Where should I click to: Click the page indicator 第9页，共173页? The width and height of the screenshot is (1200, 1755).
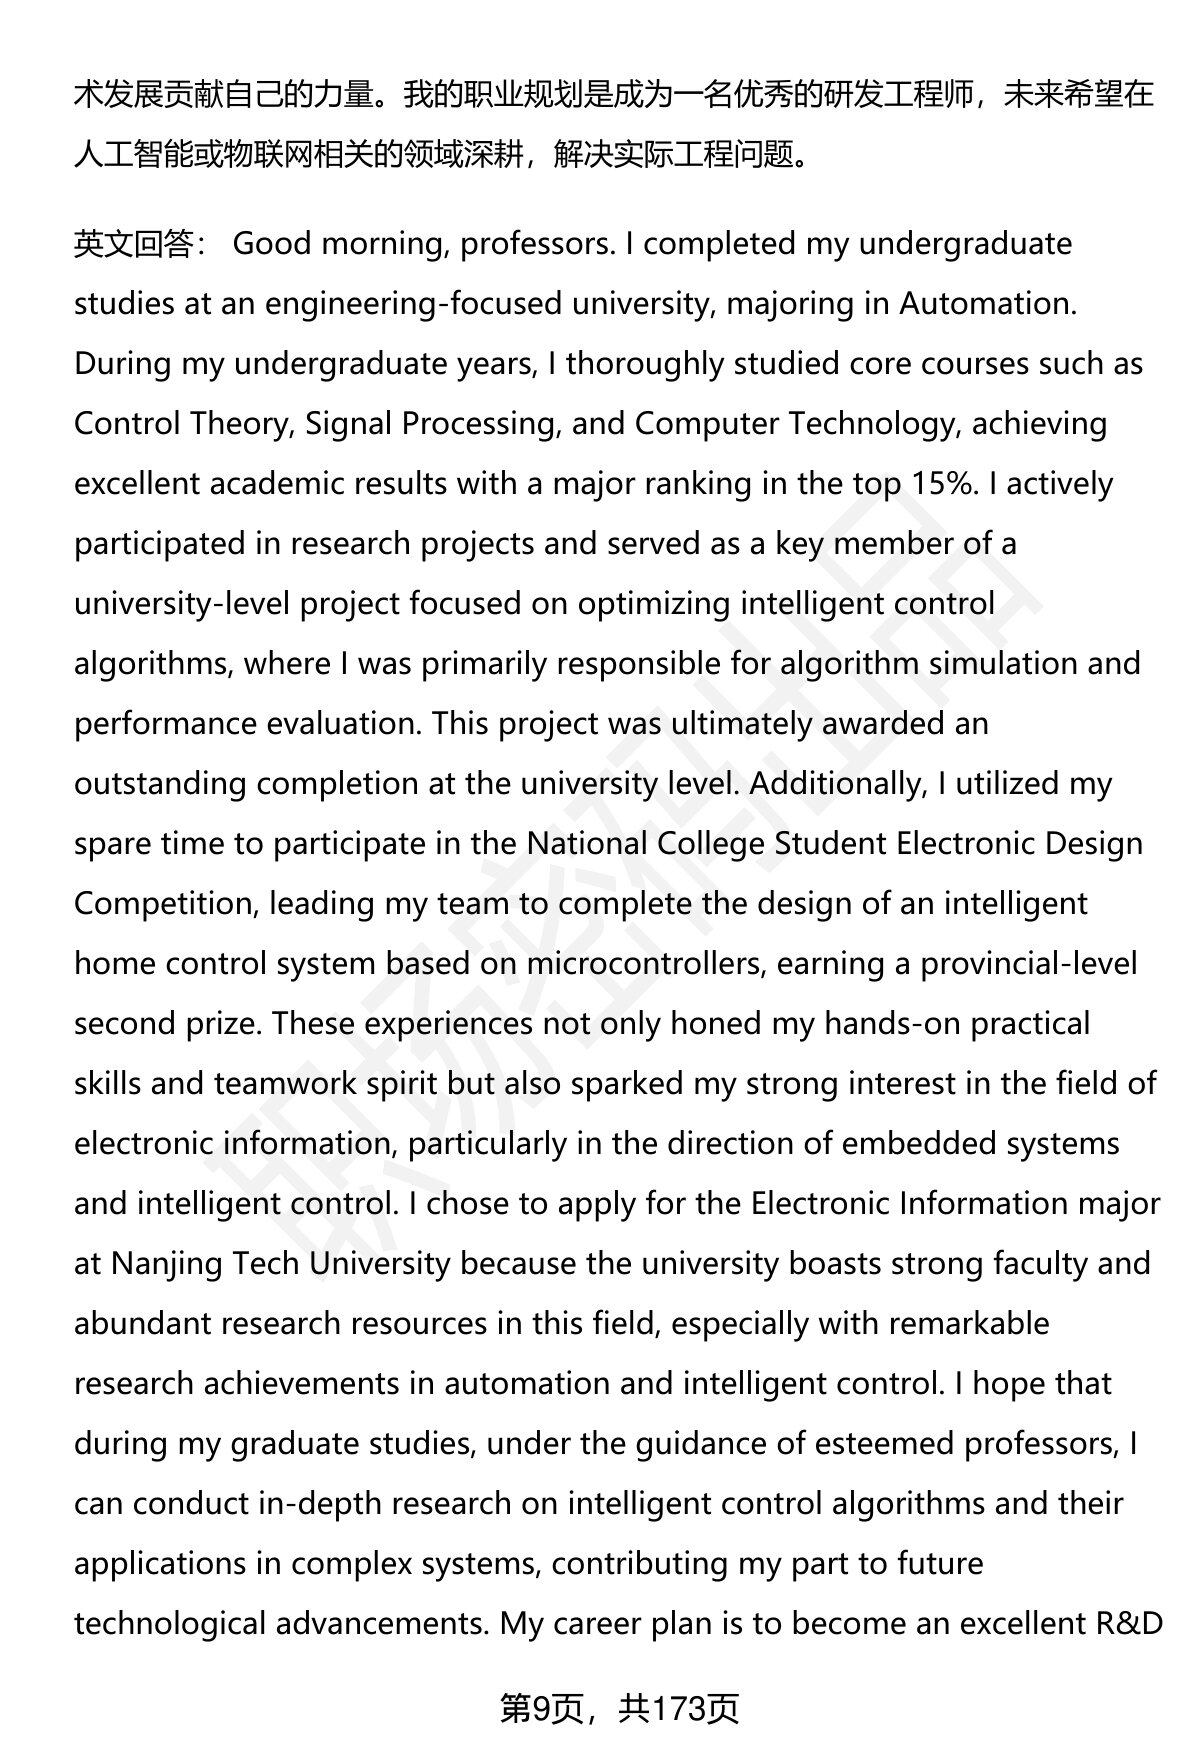619,1709
